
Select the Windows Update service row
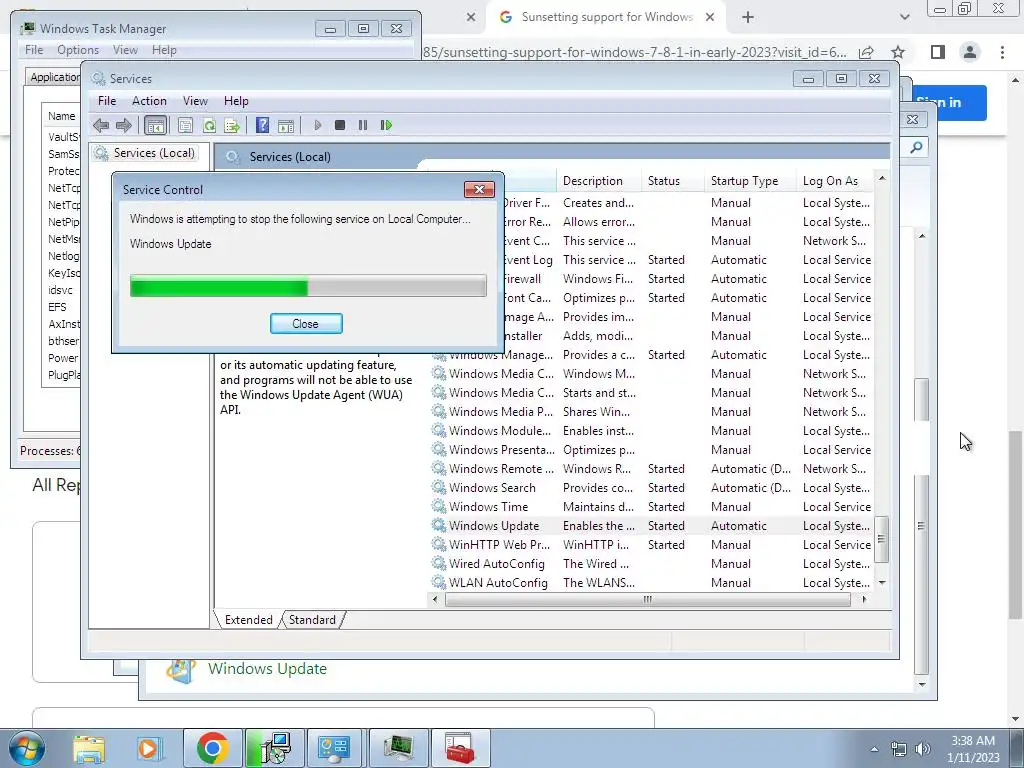pyautogui.click(x=652, y=526)
